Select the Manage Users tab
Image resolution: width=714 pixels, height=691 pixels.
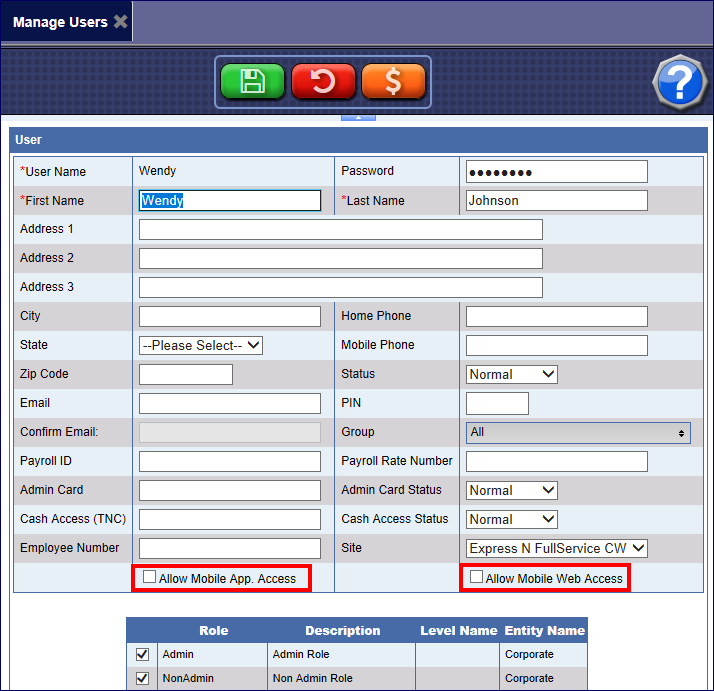60,22
